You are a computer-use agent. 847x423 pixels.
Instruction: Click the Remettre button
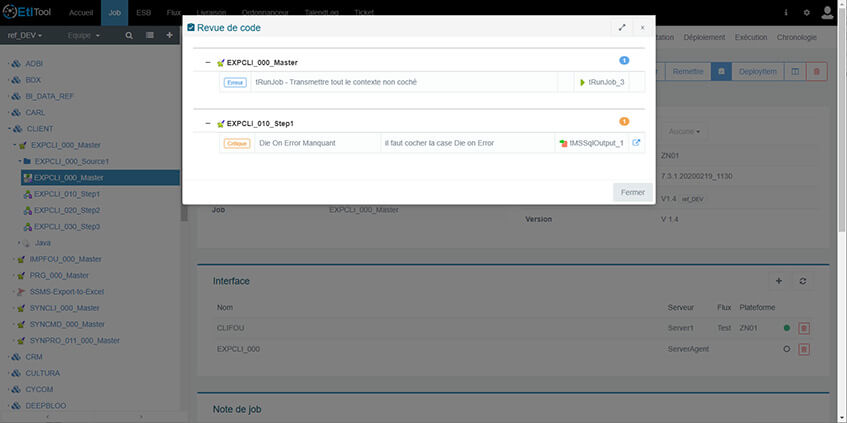688,71
